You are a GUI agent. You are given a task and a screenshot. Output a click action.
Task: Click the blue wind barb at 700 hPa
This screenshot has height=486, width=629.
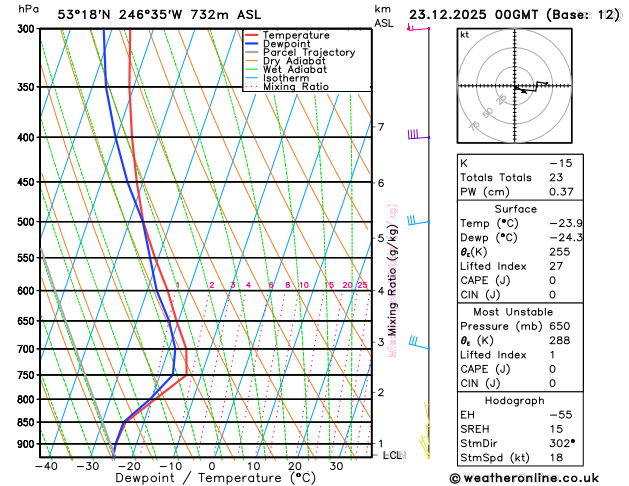point(420,343)
